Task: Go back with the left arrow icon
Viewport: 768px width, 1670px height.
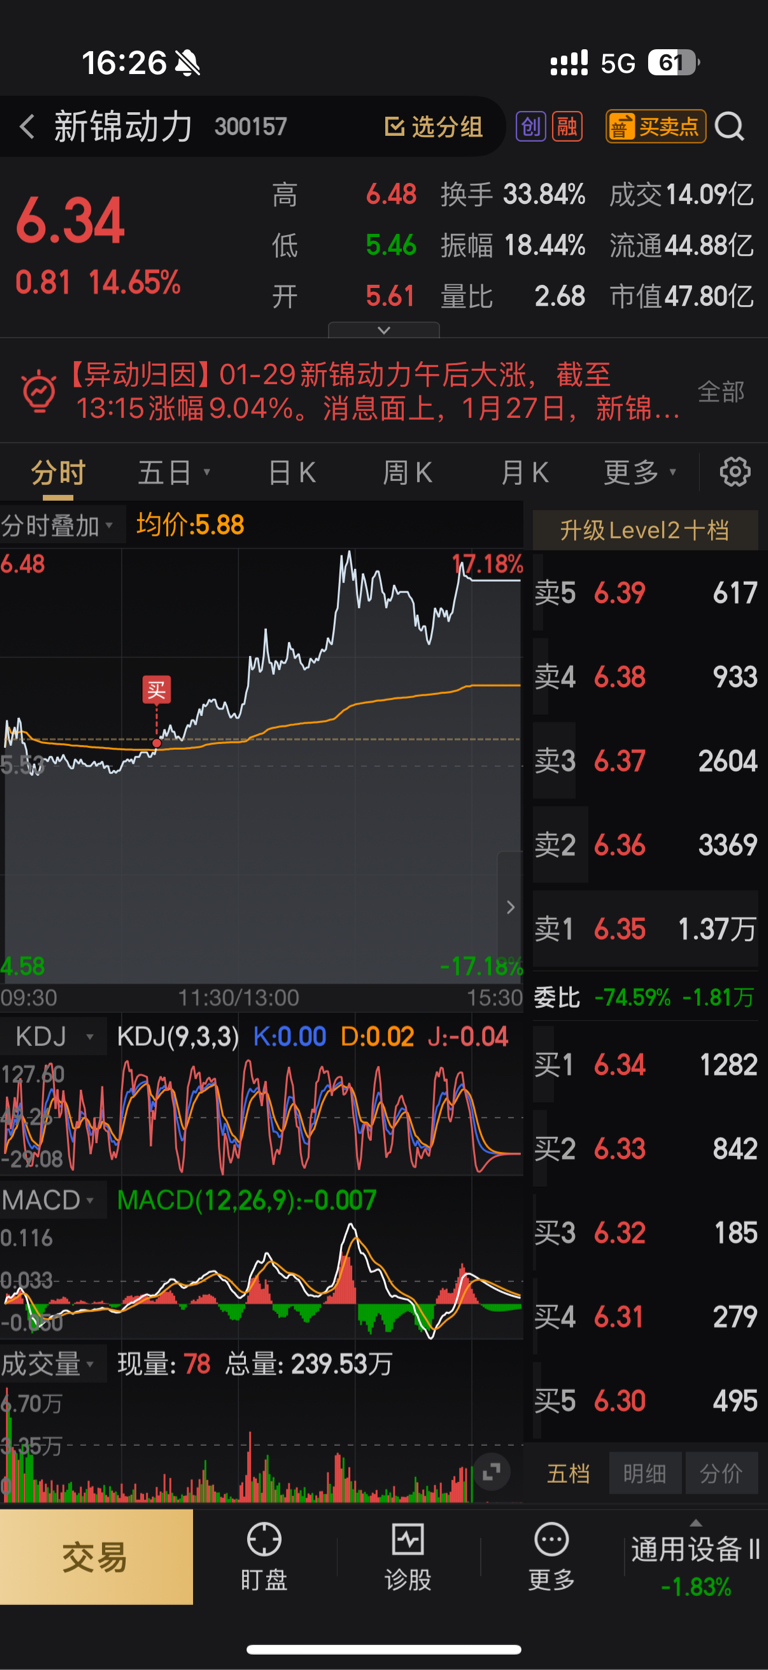Action: pos(27,126)
